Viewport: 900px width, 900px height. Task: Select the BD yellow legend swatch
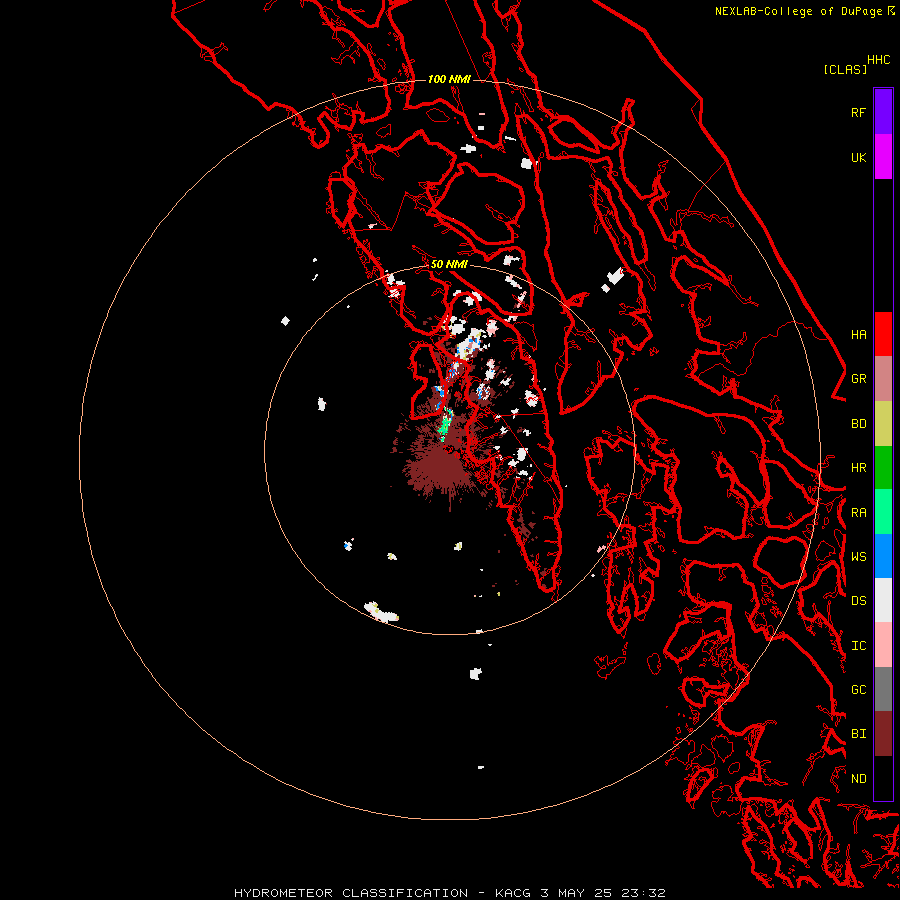coord(883,424)
